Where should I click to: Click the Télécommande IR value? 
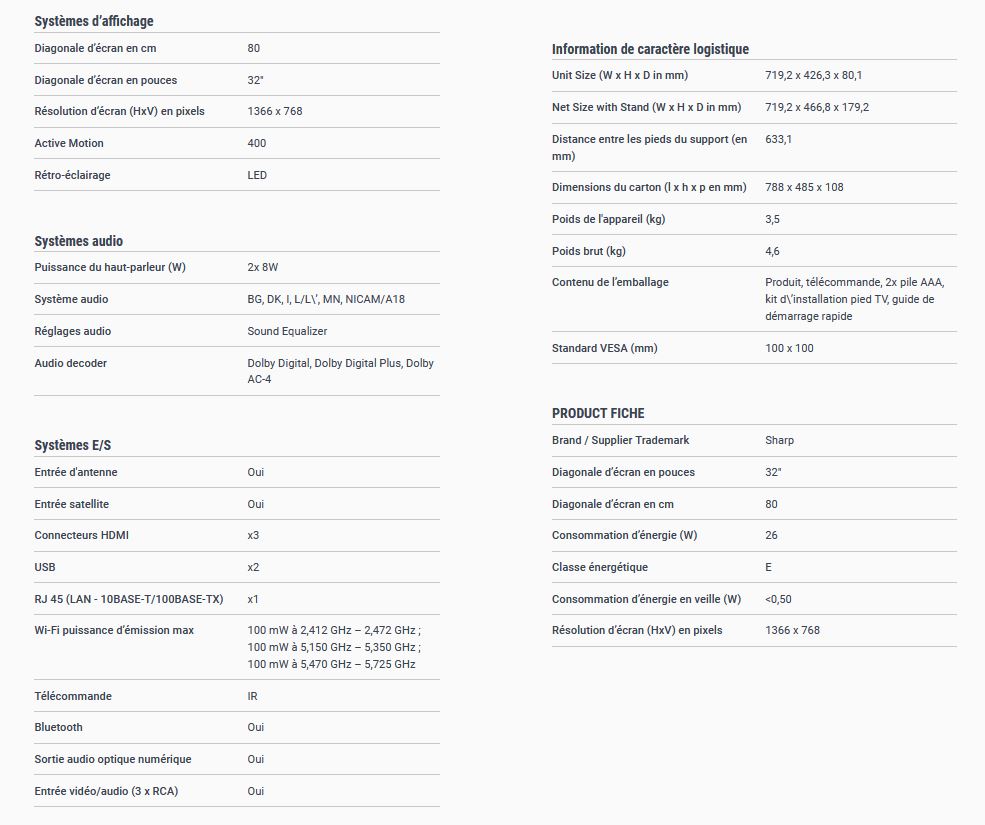coord(253,696)
